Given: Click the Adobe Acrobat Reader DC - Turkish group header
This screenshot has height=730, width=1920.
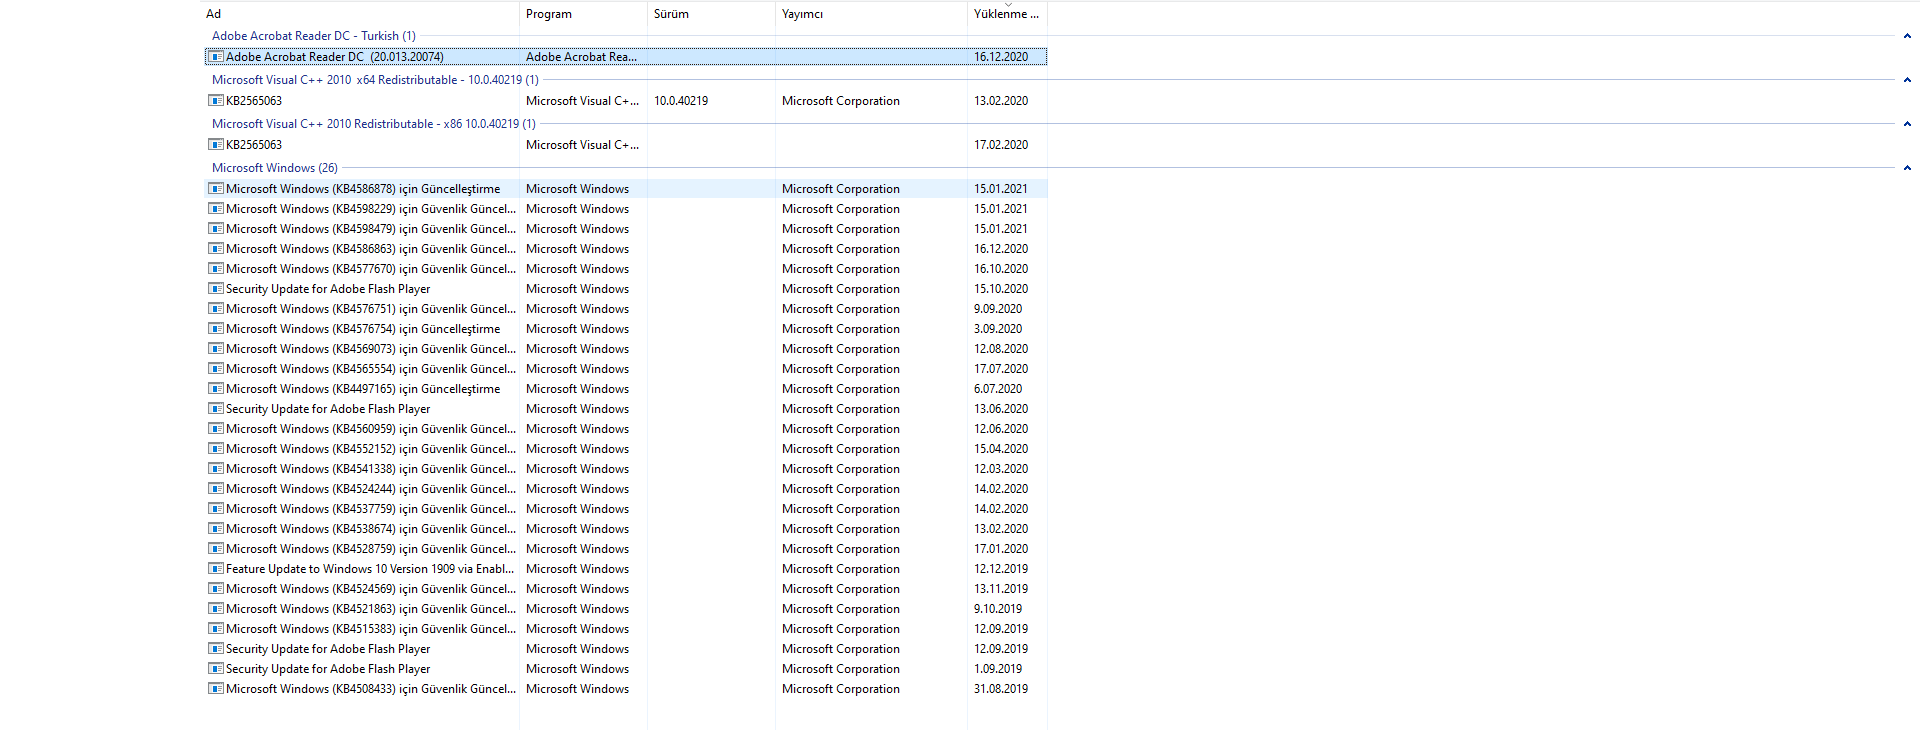Looking at the screenshot, I should coord(313,36).
